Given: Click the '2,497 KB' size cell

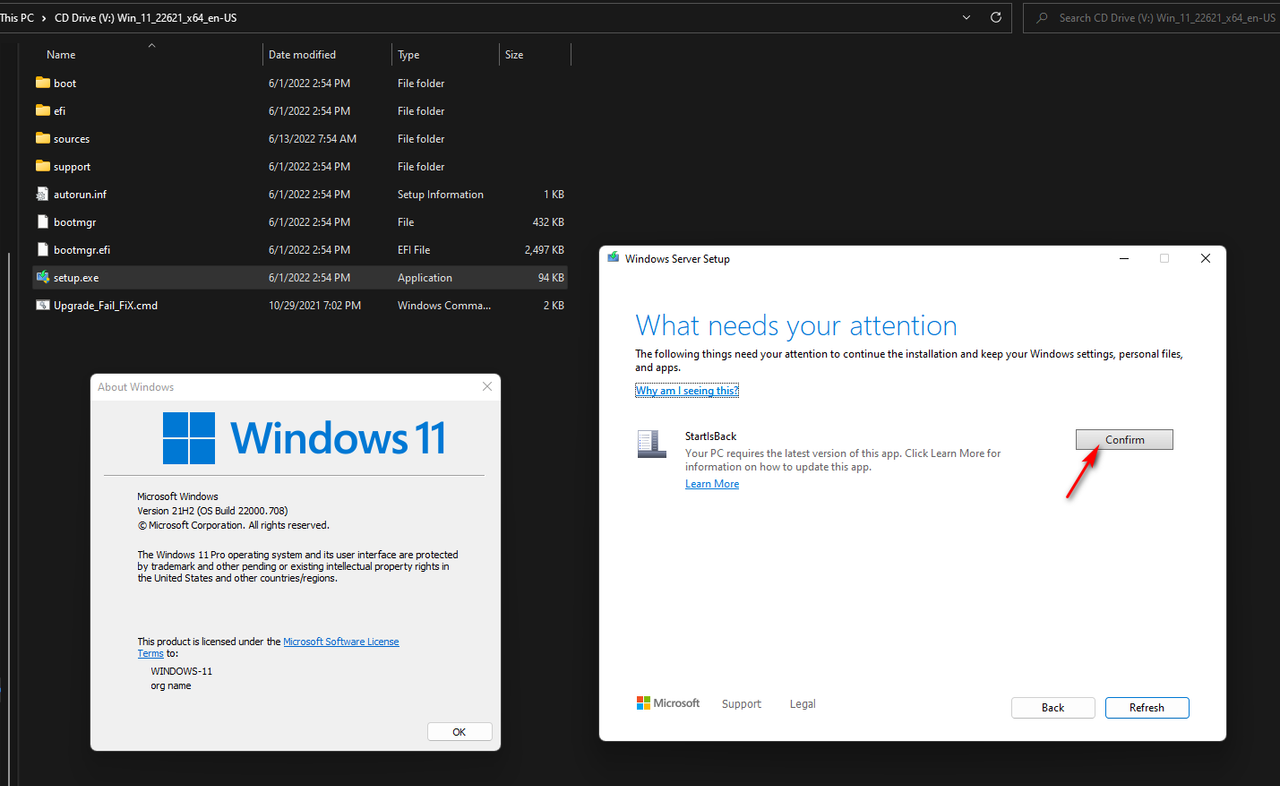Looking at the screenshot, I should coord(545,250).
